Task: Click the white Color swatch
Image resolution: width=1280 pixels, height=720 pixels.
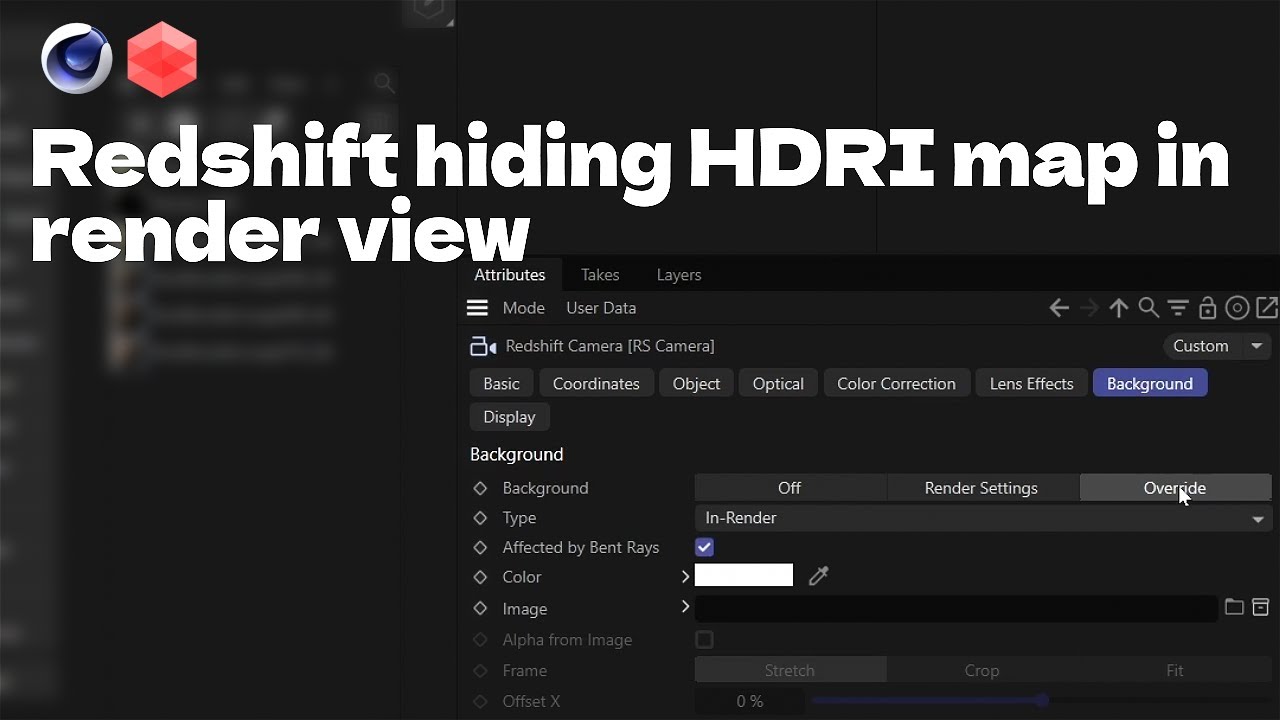Action: coord(744,575)
